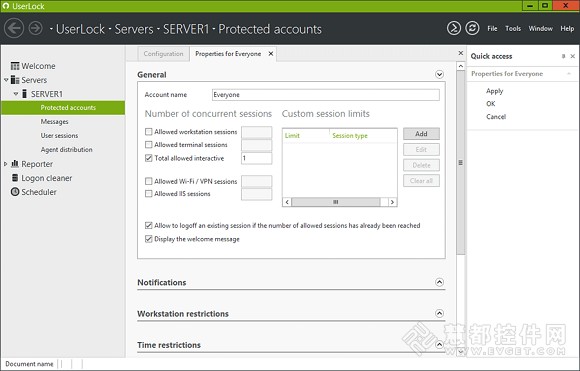Viewport: 580px width, 371px height.
Task: Enable Allowed terminal sessions checkbox
Action: [149, 145]
